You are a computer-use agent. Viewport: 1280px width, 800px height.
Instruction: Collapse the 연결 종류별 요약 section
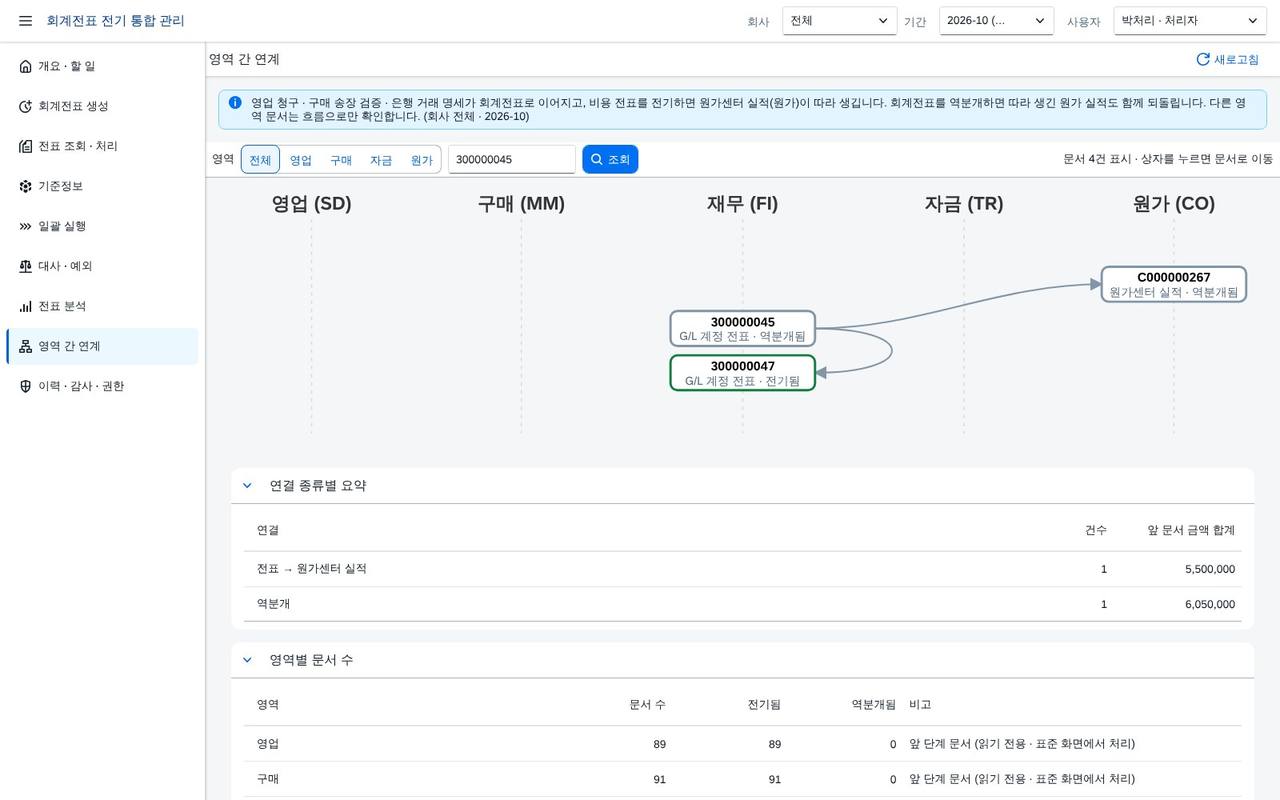248,486
